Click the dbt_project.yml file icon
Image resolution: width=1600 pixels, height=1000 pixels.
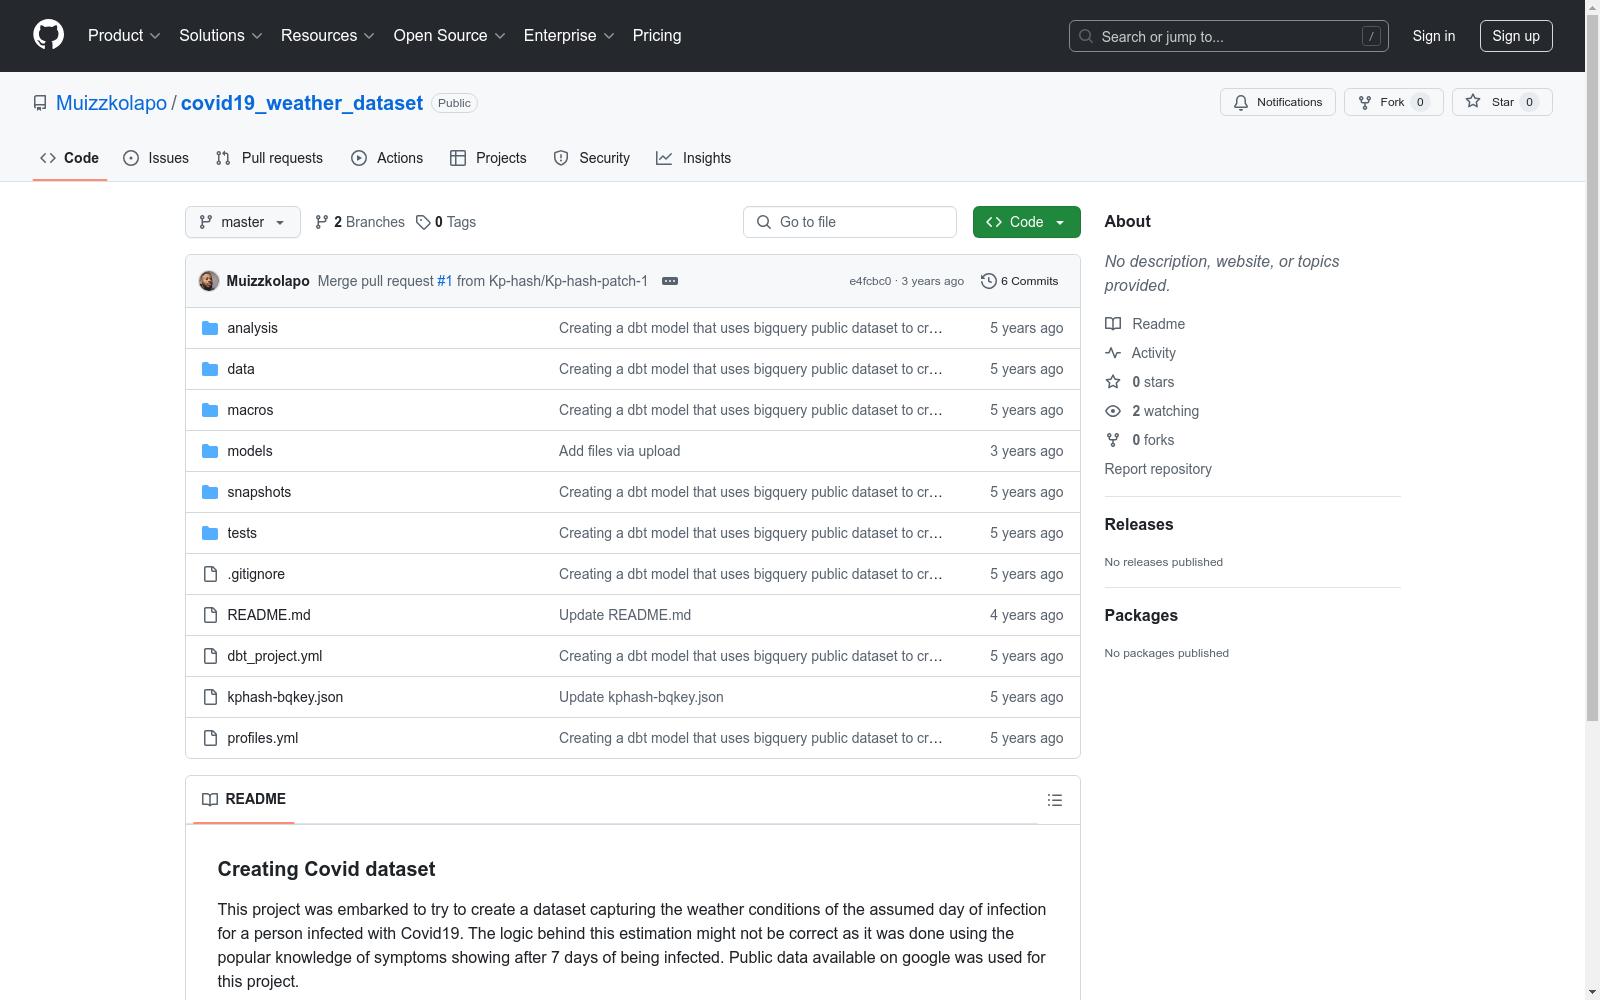[x=210, y=656]
